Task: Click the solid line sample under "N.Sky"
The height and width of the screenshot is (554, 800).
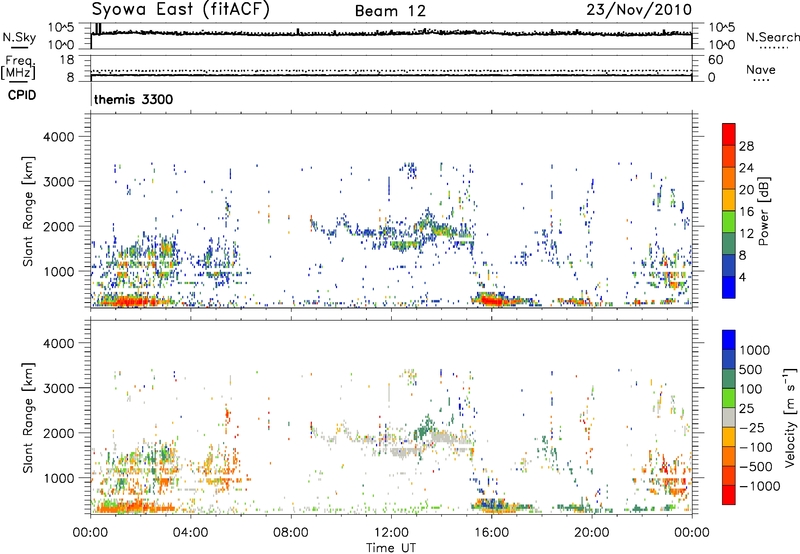Action: pos(19,47)
